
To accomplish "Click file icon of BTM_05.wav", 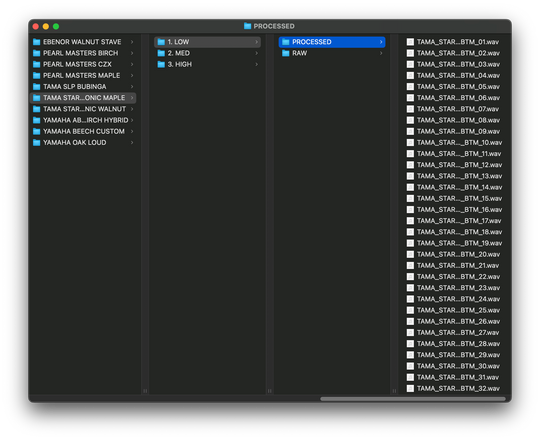I will click(410, 87).
